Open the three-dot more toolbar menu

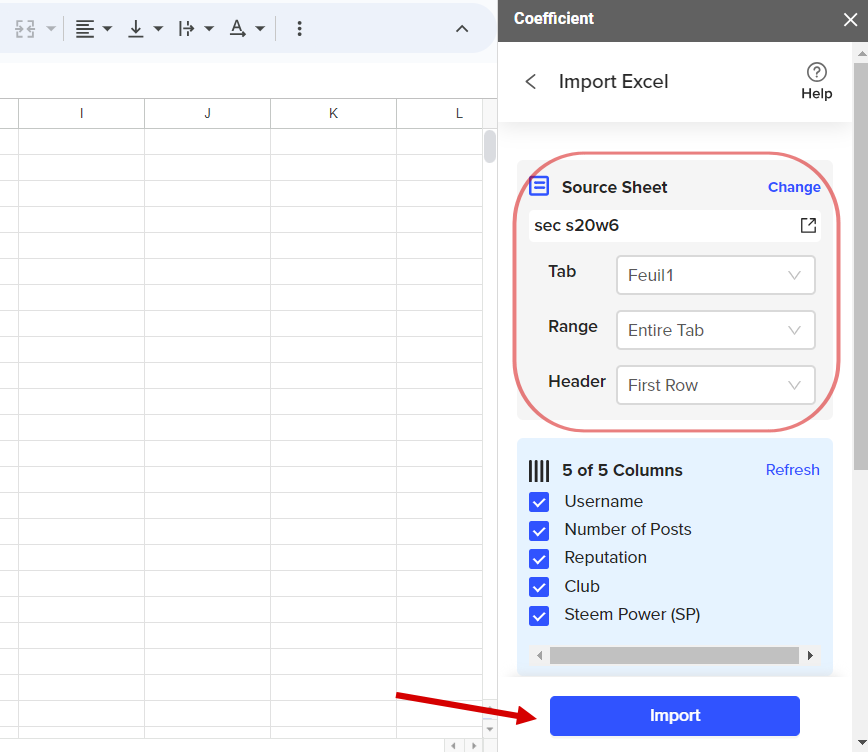[299, 29]
